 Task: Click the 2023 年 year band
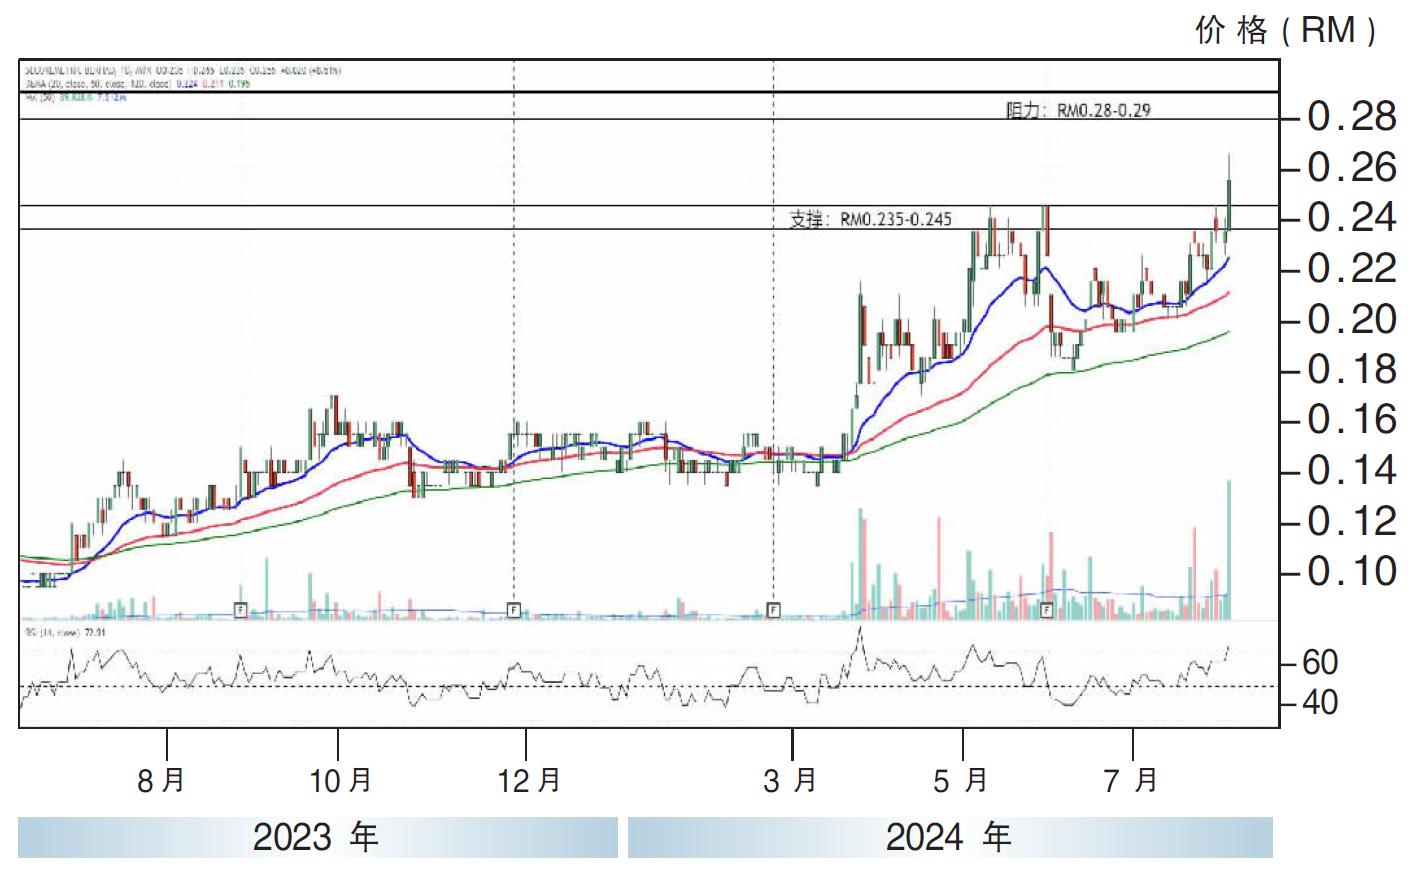click(x=317, y=837)
